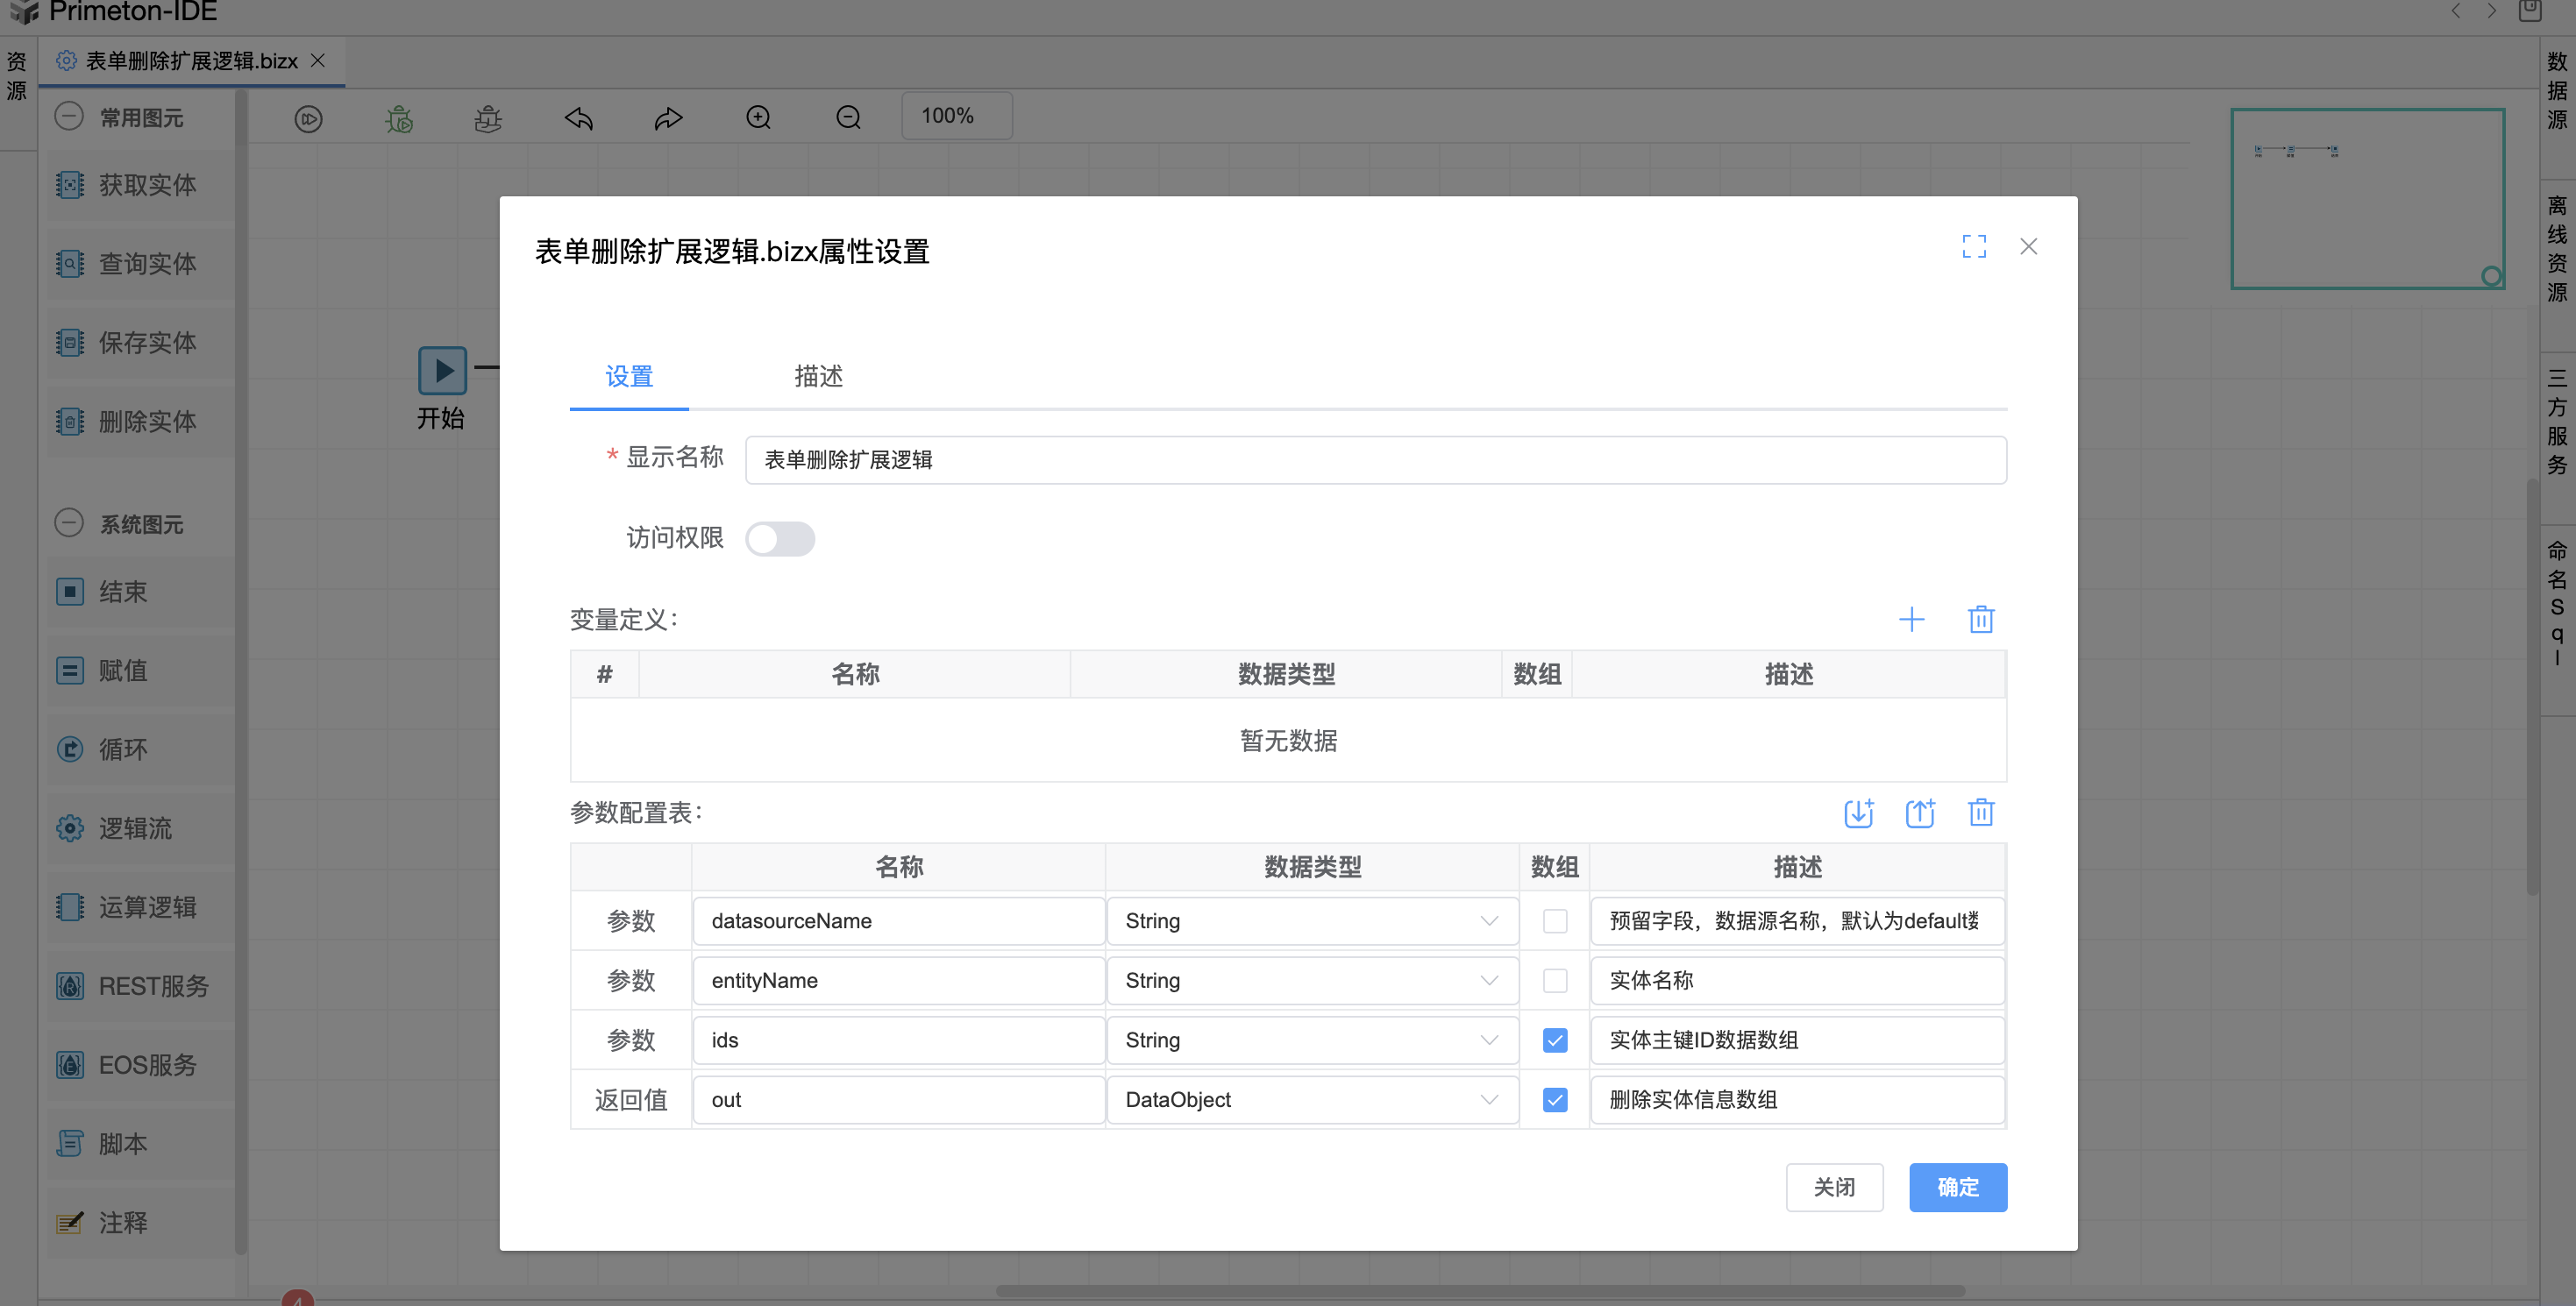The image size is (2576, 1306).
Task: Click the green debug bug icon
Action: (399, 118)
